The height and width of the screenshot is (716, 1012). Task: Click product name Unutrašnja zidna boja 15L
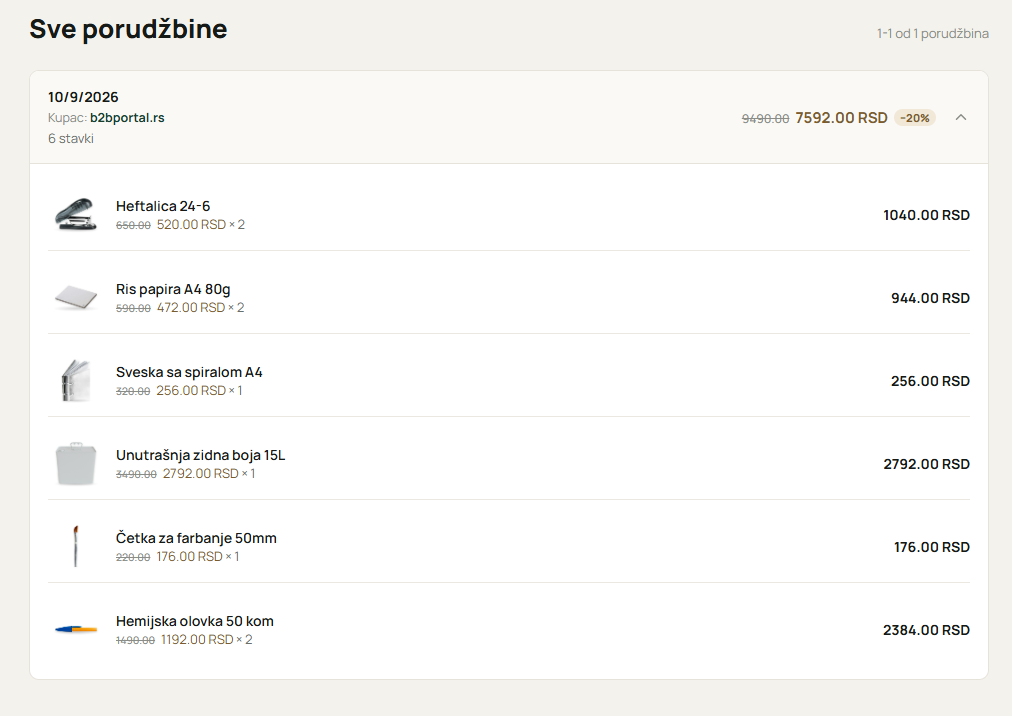[x=200, y=455]
